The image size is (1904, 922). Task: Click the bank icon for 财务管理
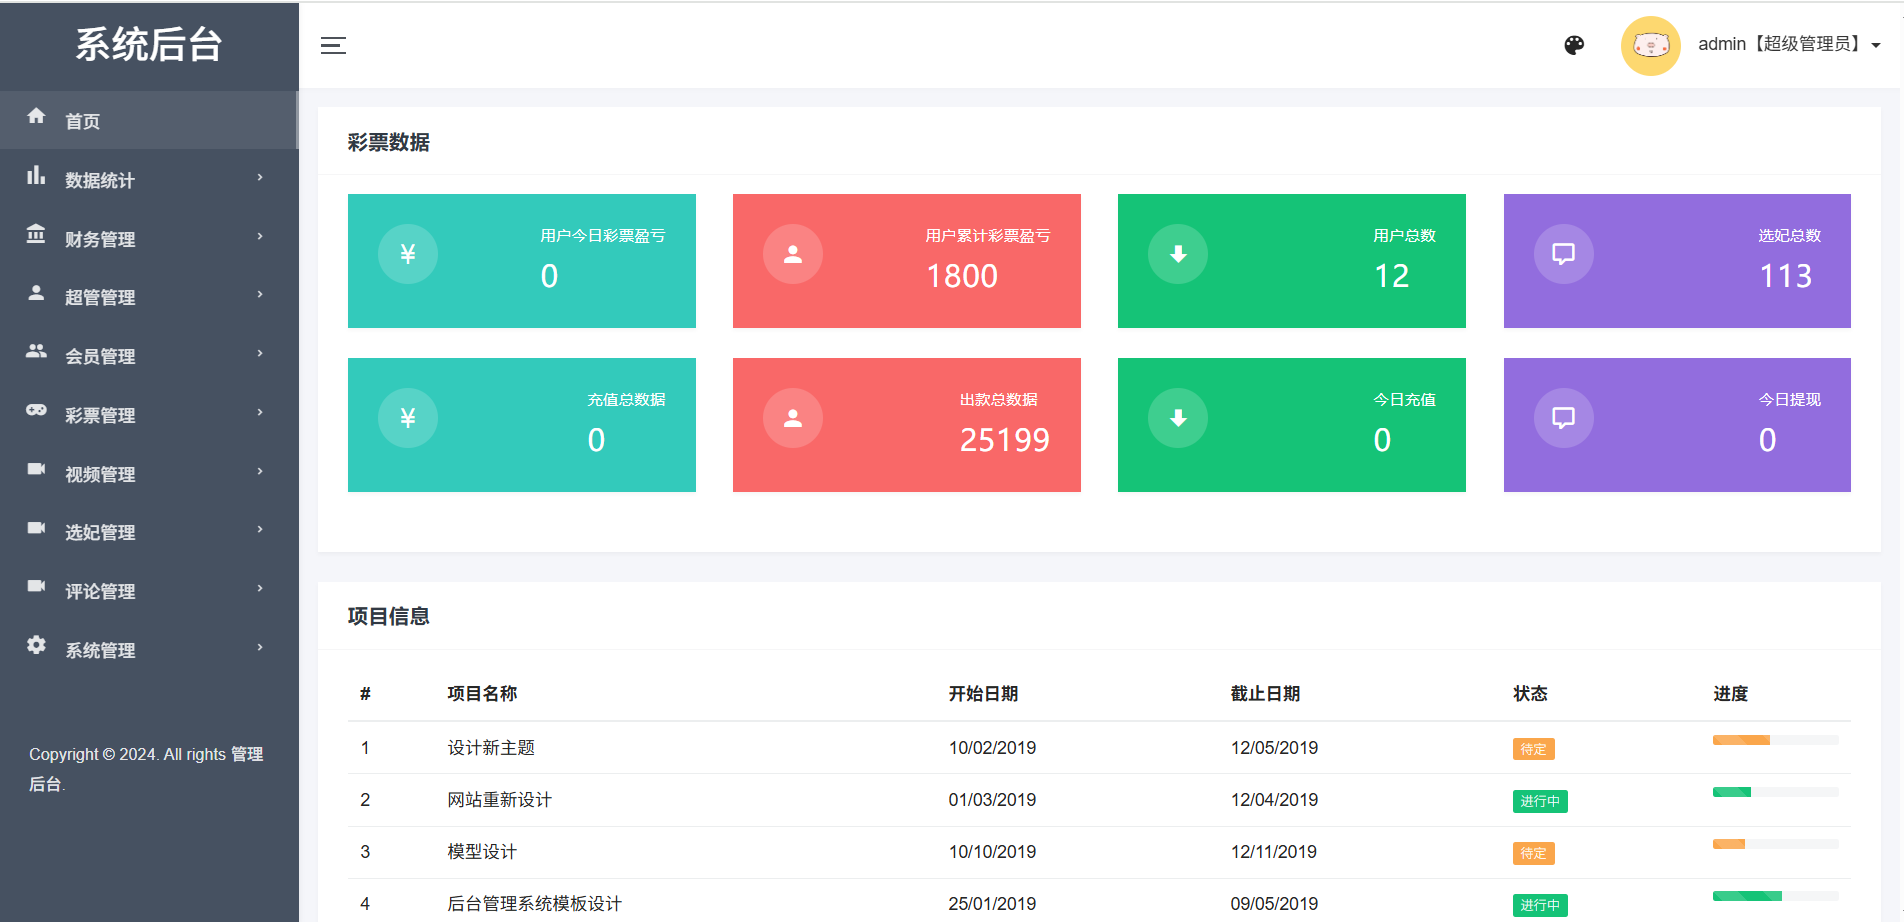click(x=37, y=234)
